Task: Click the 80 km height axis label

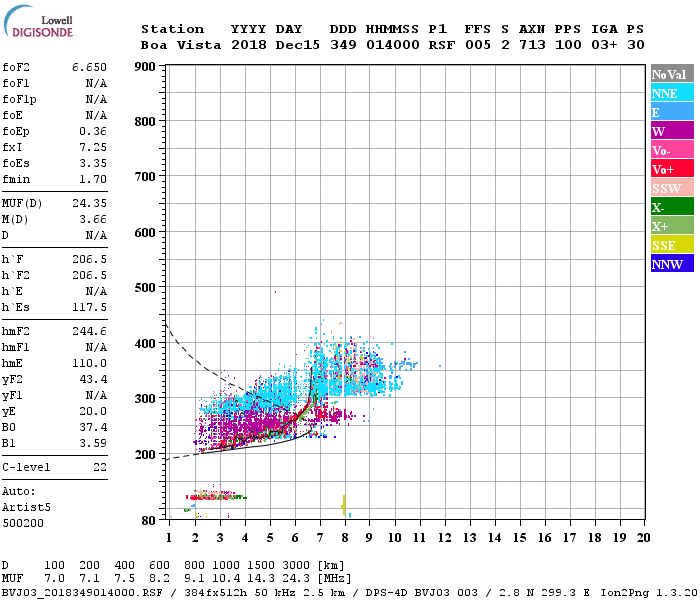Action: [148, 521]
